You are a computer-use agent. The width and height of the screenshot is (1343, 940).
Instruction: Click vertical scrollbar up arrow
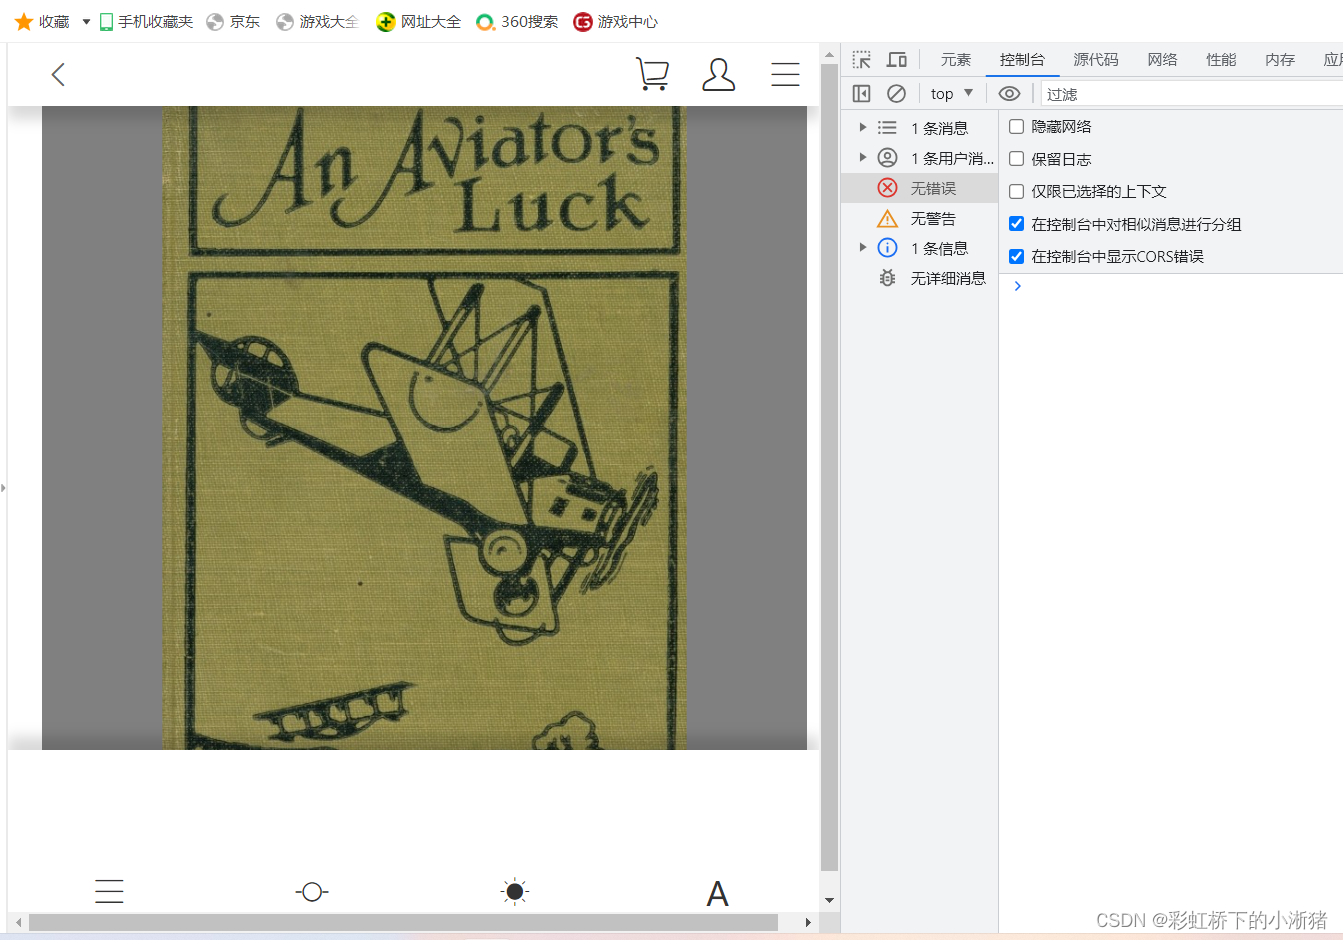pyautogui.click(x=829, y=54)
